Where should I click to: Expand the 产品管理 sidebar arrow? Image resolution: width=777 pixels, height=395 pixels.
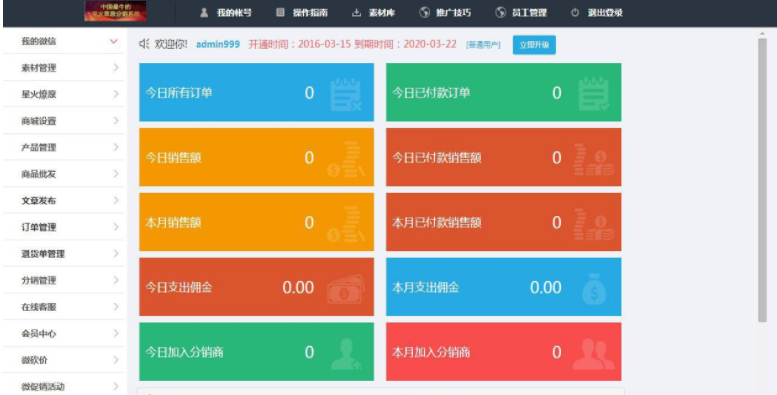click(x=115, y=147)
